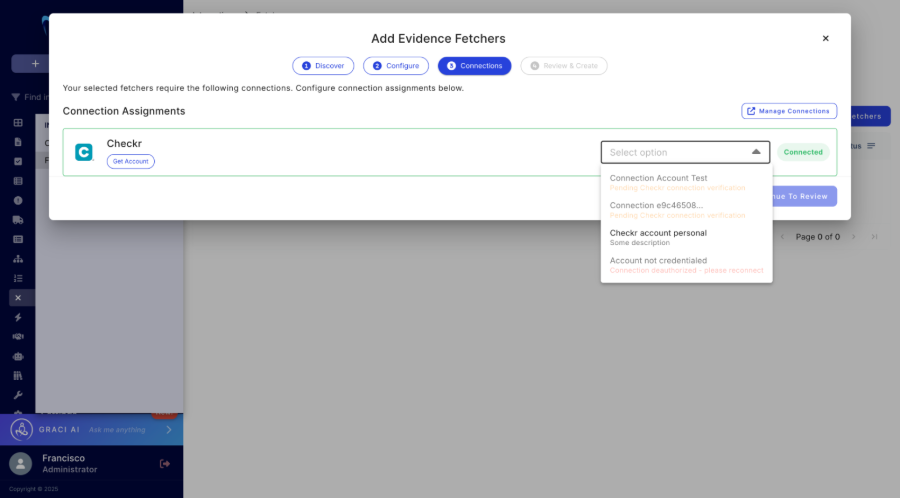Click the checked-box tasks icon in sidebar
This screenshot has height=498, width=900.
[x=18, y=162]
